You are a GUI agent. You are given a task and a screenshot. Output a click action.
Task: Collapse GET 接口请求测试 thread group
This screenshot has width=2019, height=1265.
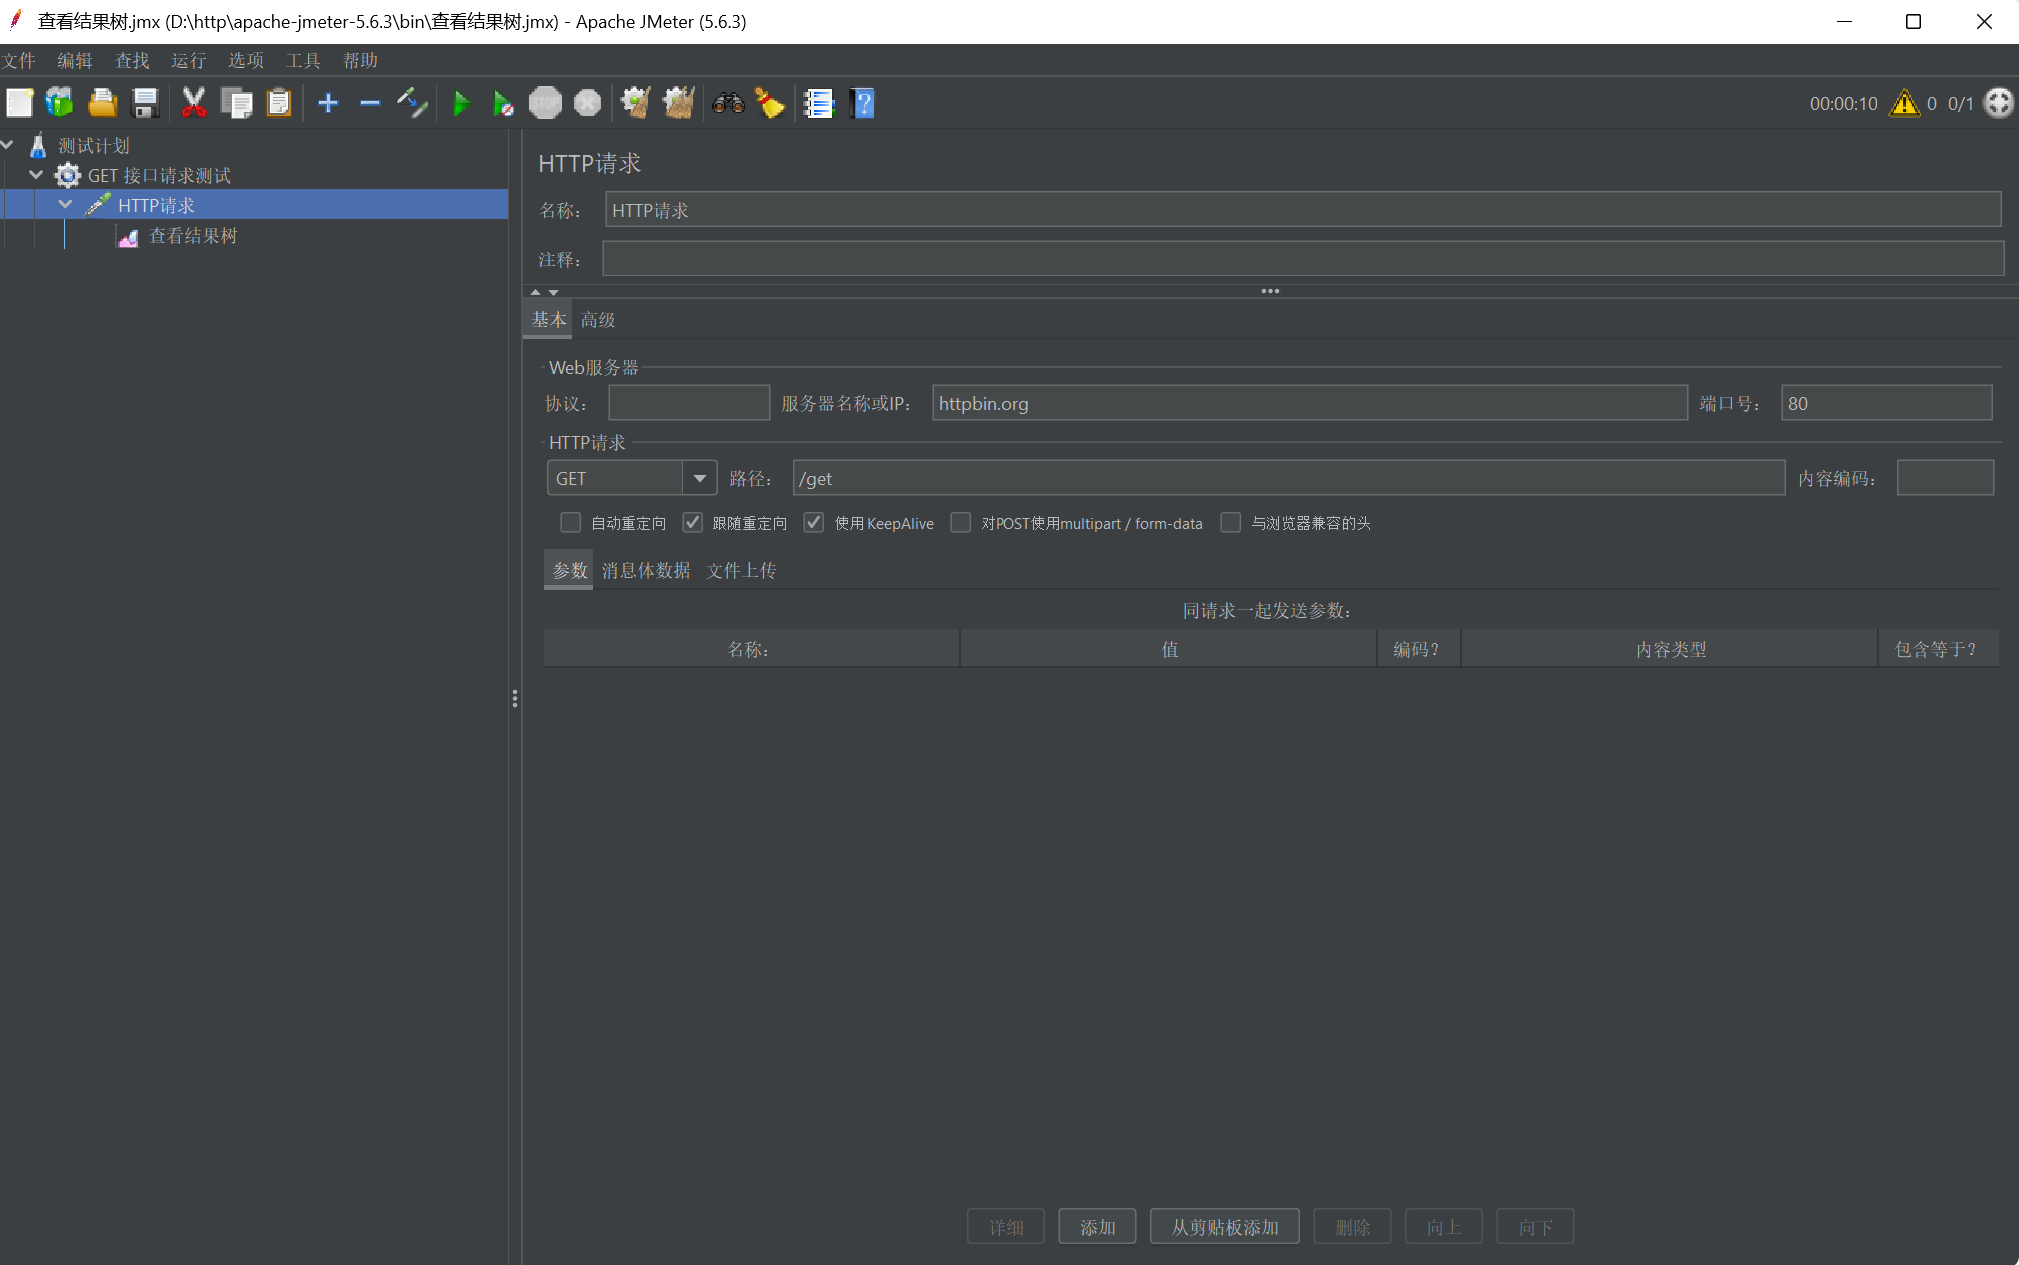[36, 175]
